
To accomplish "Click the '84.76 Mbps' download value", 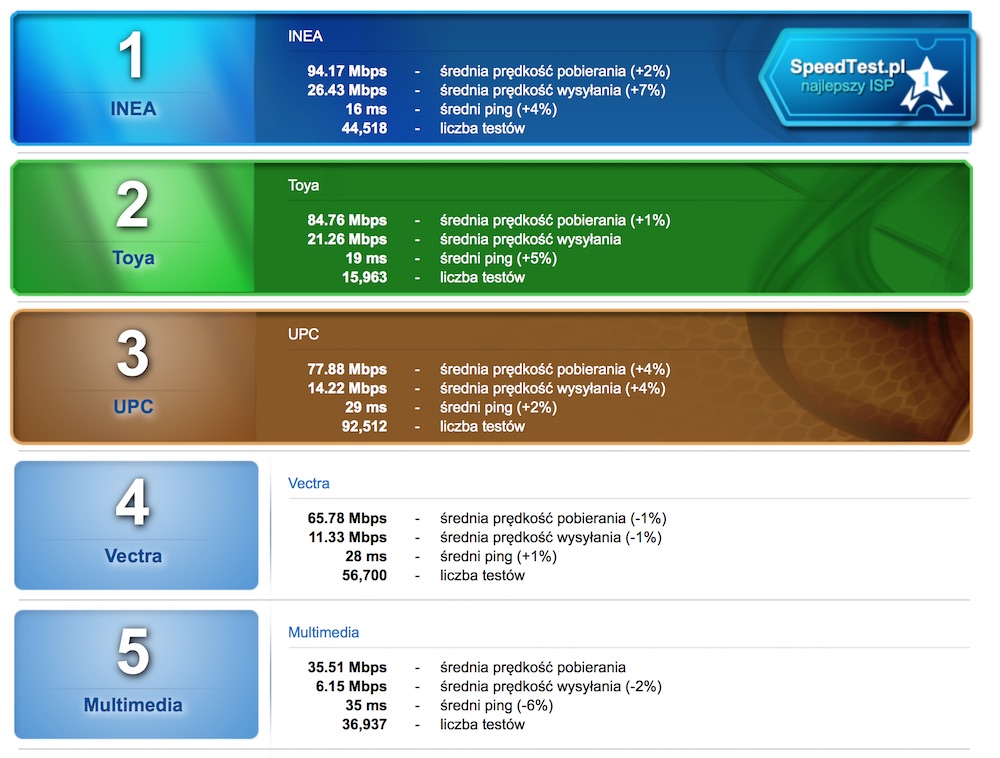I will [x=347, y=220].
